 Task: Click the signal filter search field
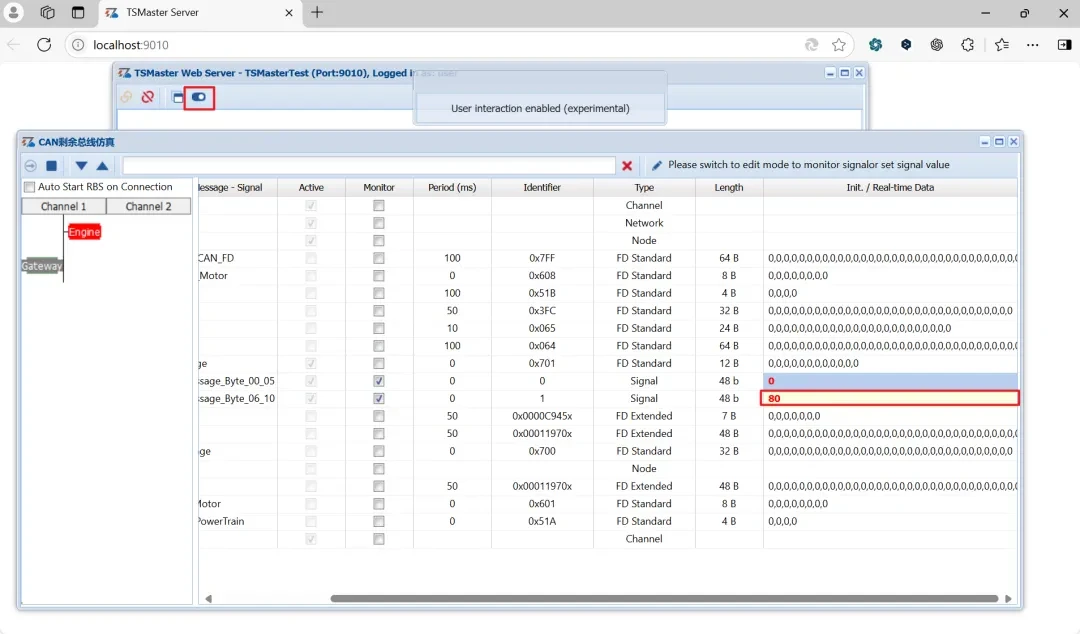(368, 166)
